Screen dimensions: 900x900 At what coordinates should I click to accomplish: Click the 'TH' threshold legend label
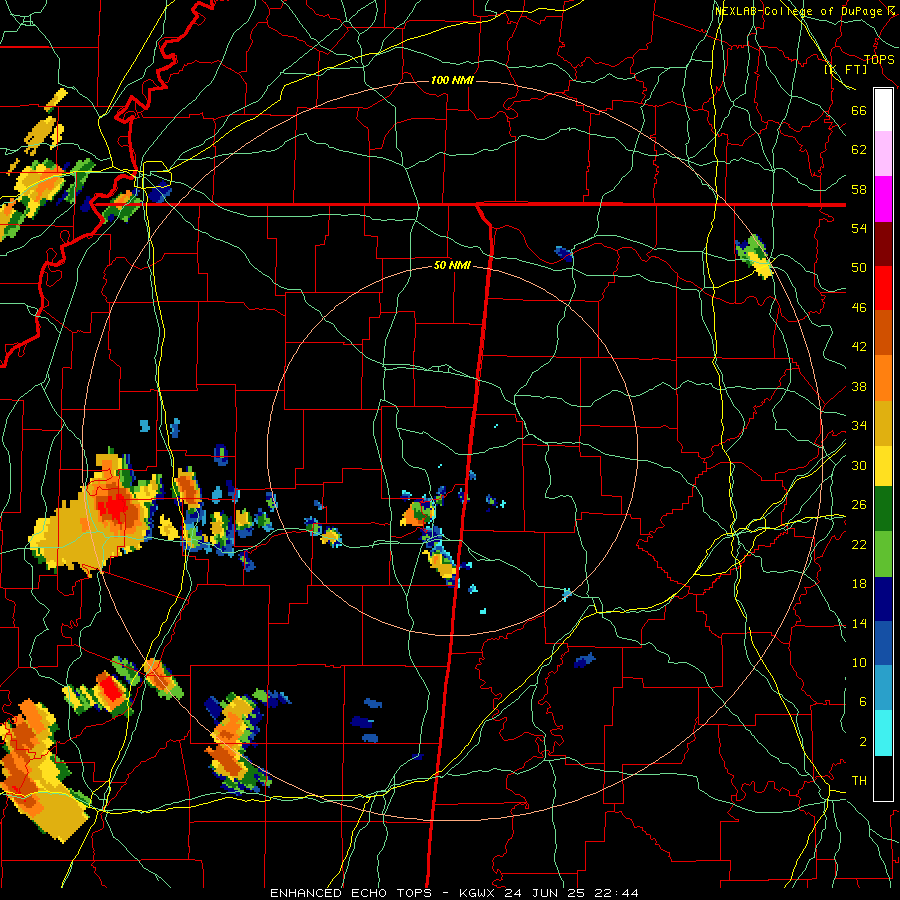tap(859, 781)
